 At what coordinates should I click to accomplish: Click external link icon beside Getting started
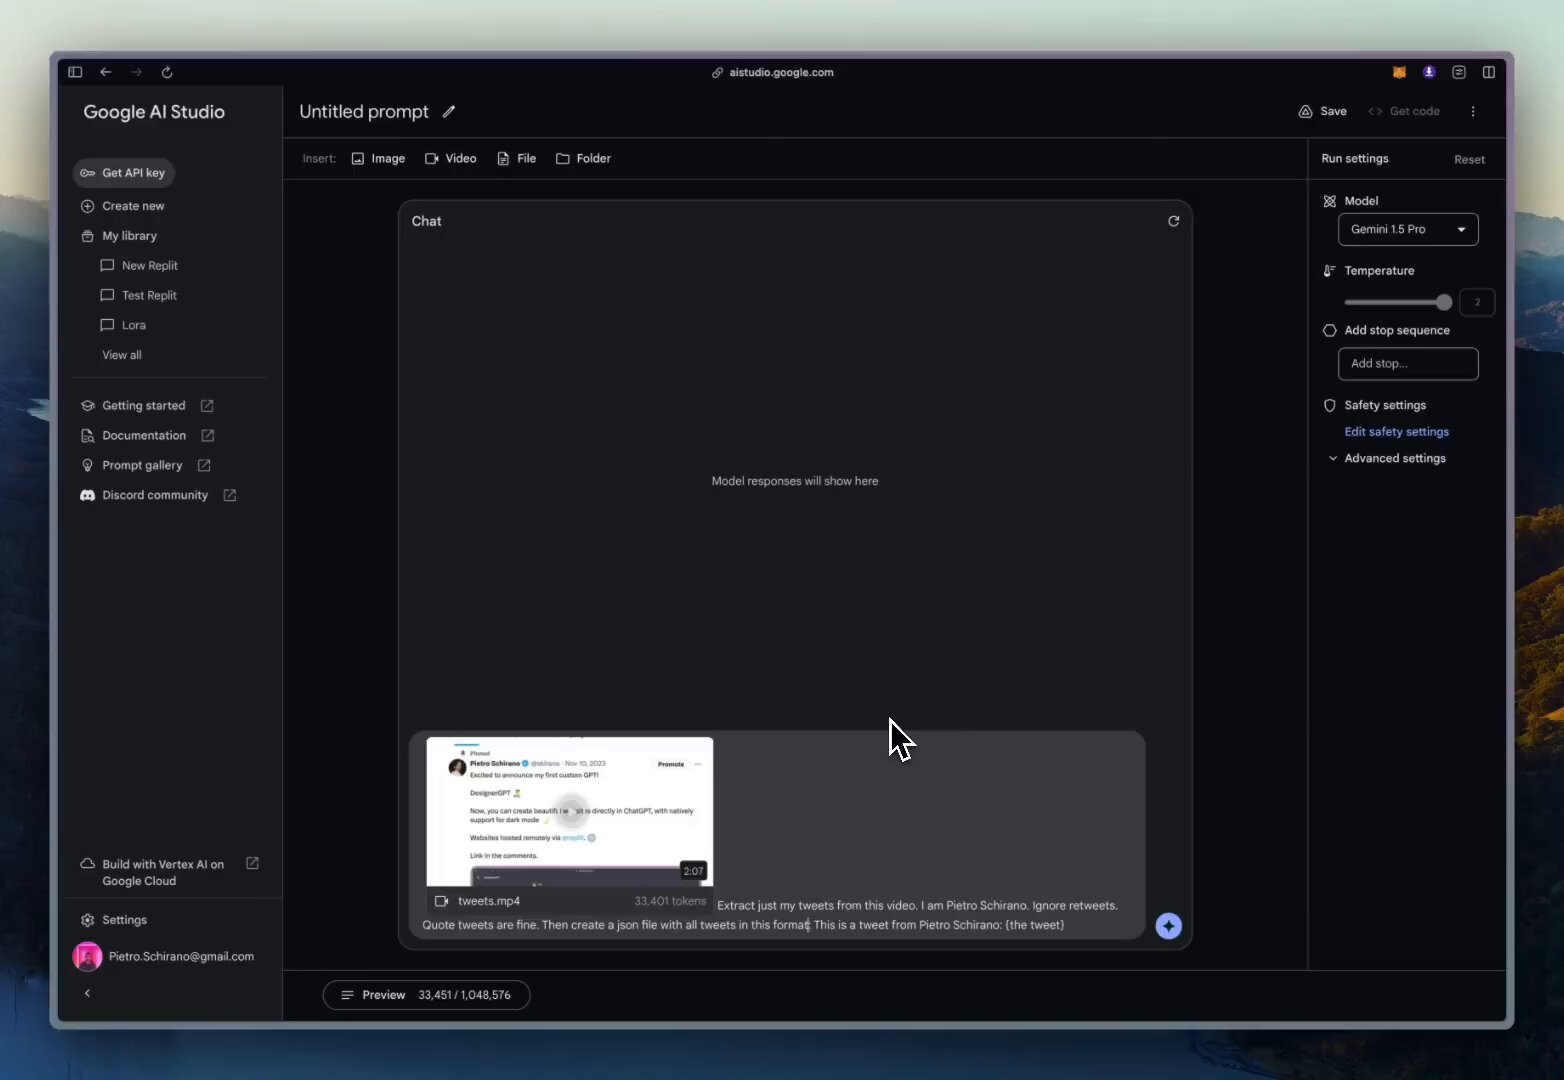[x=207, y=406]
